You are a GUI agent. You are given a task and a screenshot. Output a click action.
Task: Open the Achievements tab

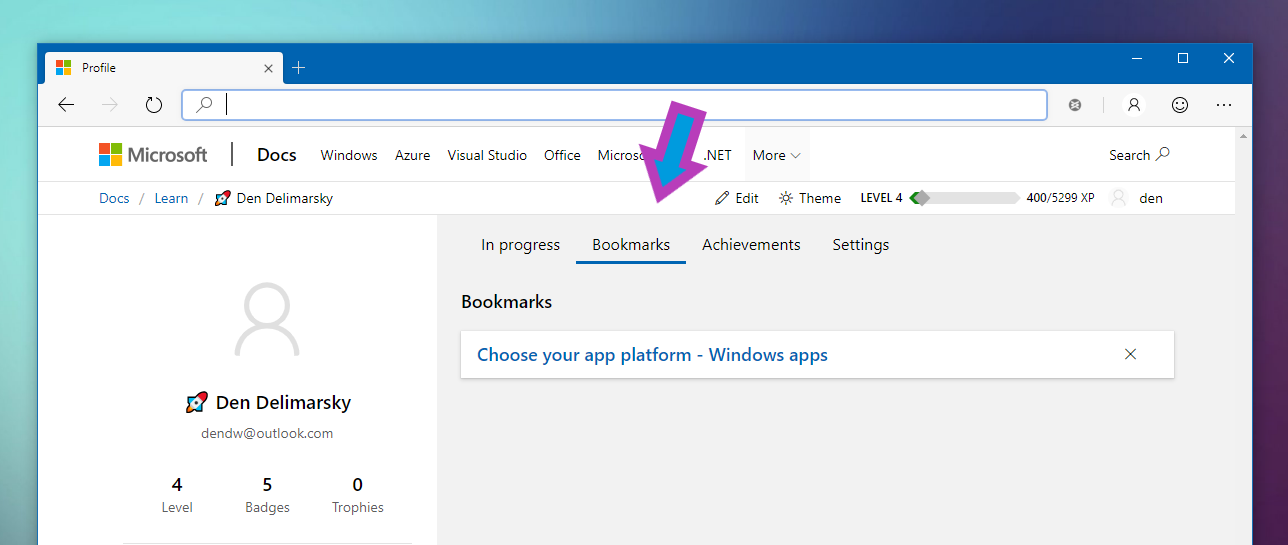point(751,245)
